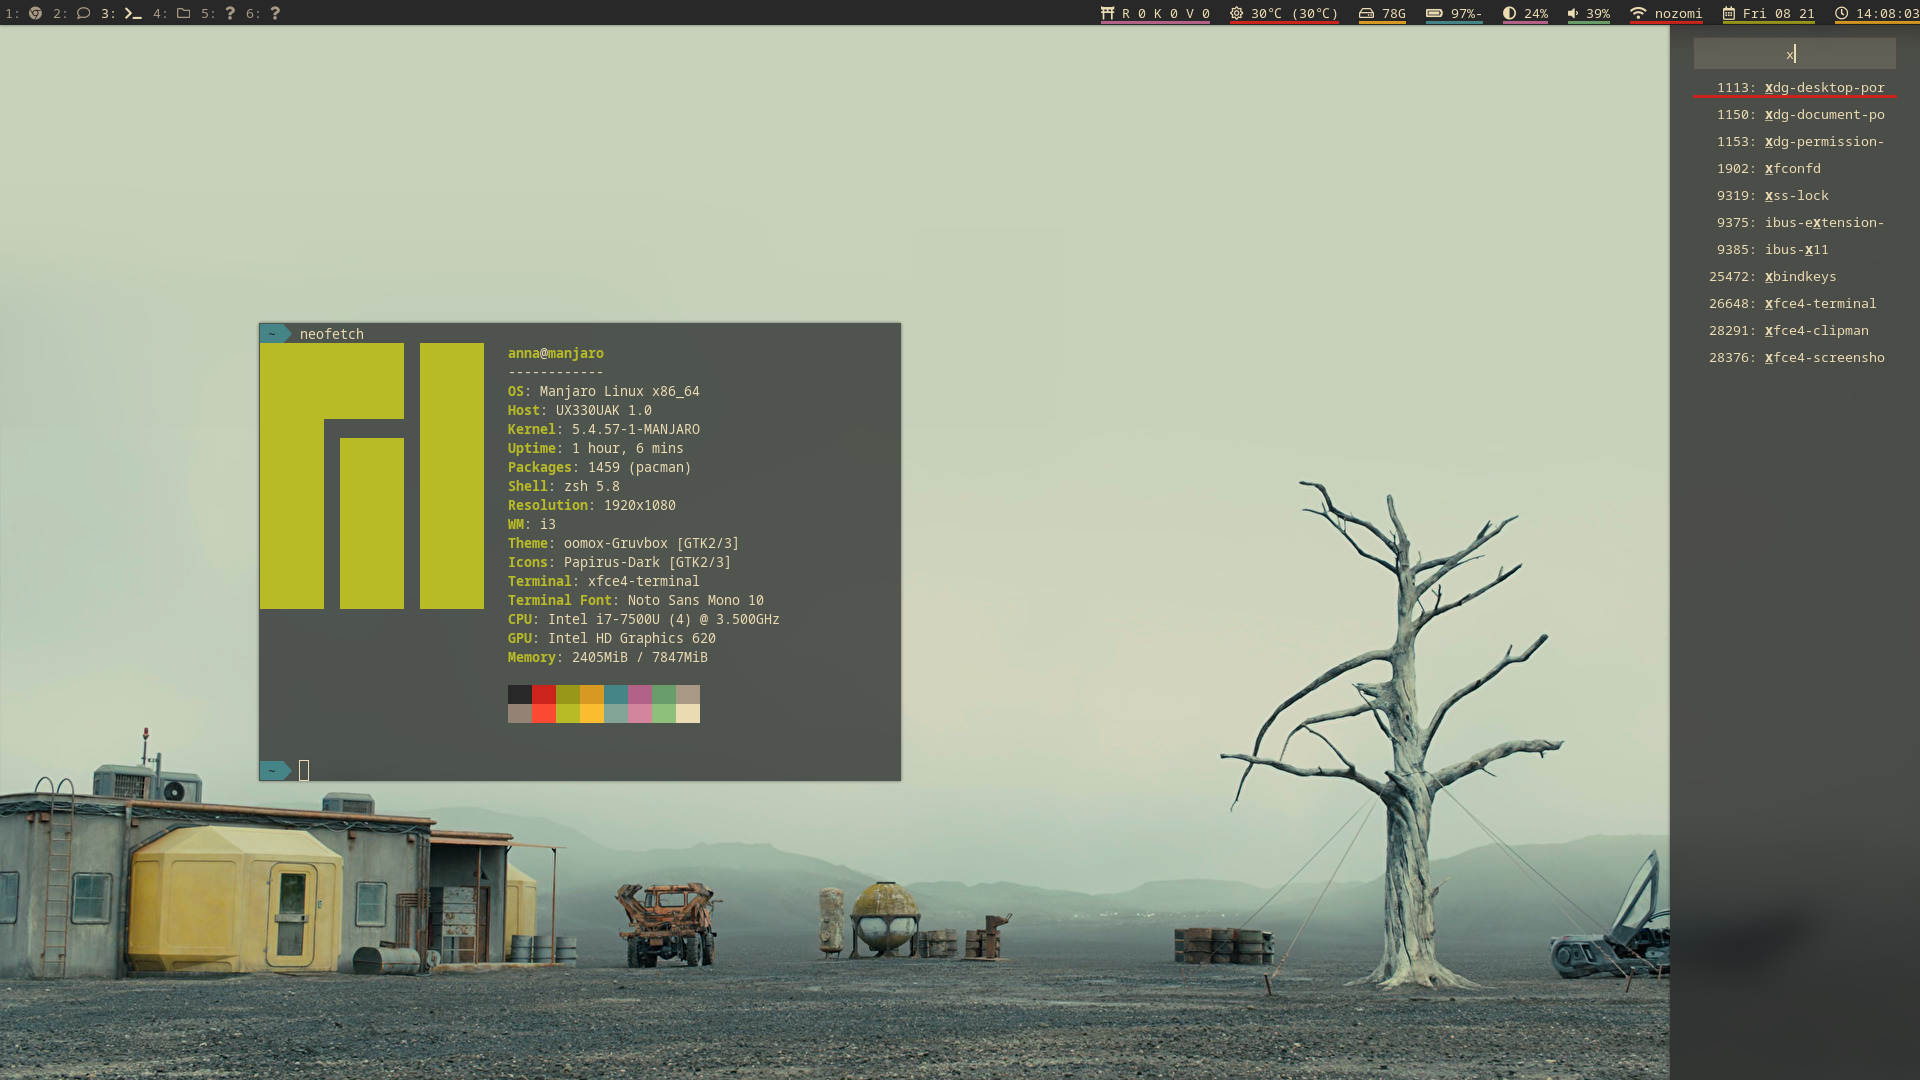The height and width of the screenshot is (1080, 1920).
Task: Click the CPU temperature 30°C indicator
Action: (1284, 13)
